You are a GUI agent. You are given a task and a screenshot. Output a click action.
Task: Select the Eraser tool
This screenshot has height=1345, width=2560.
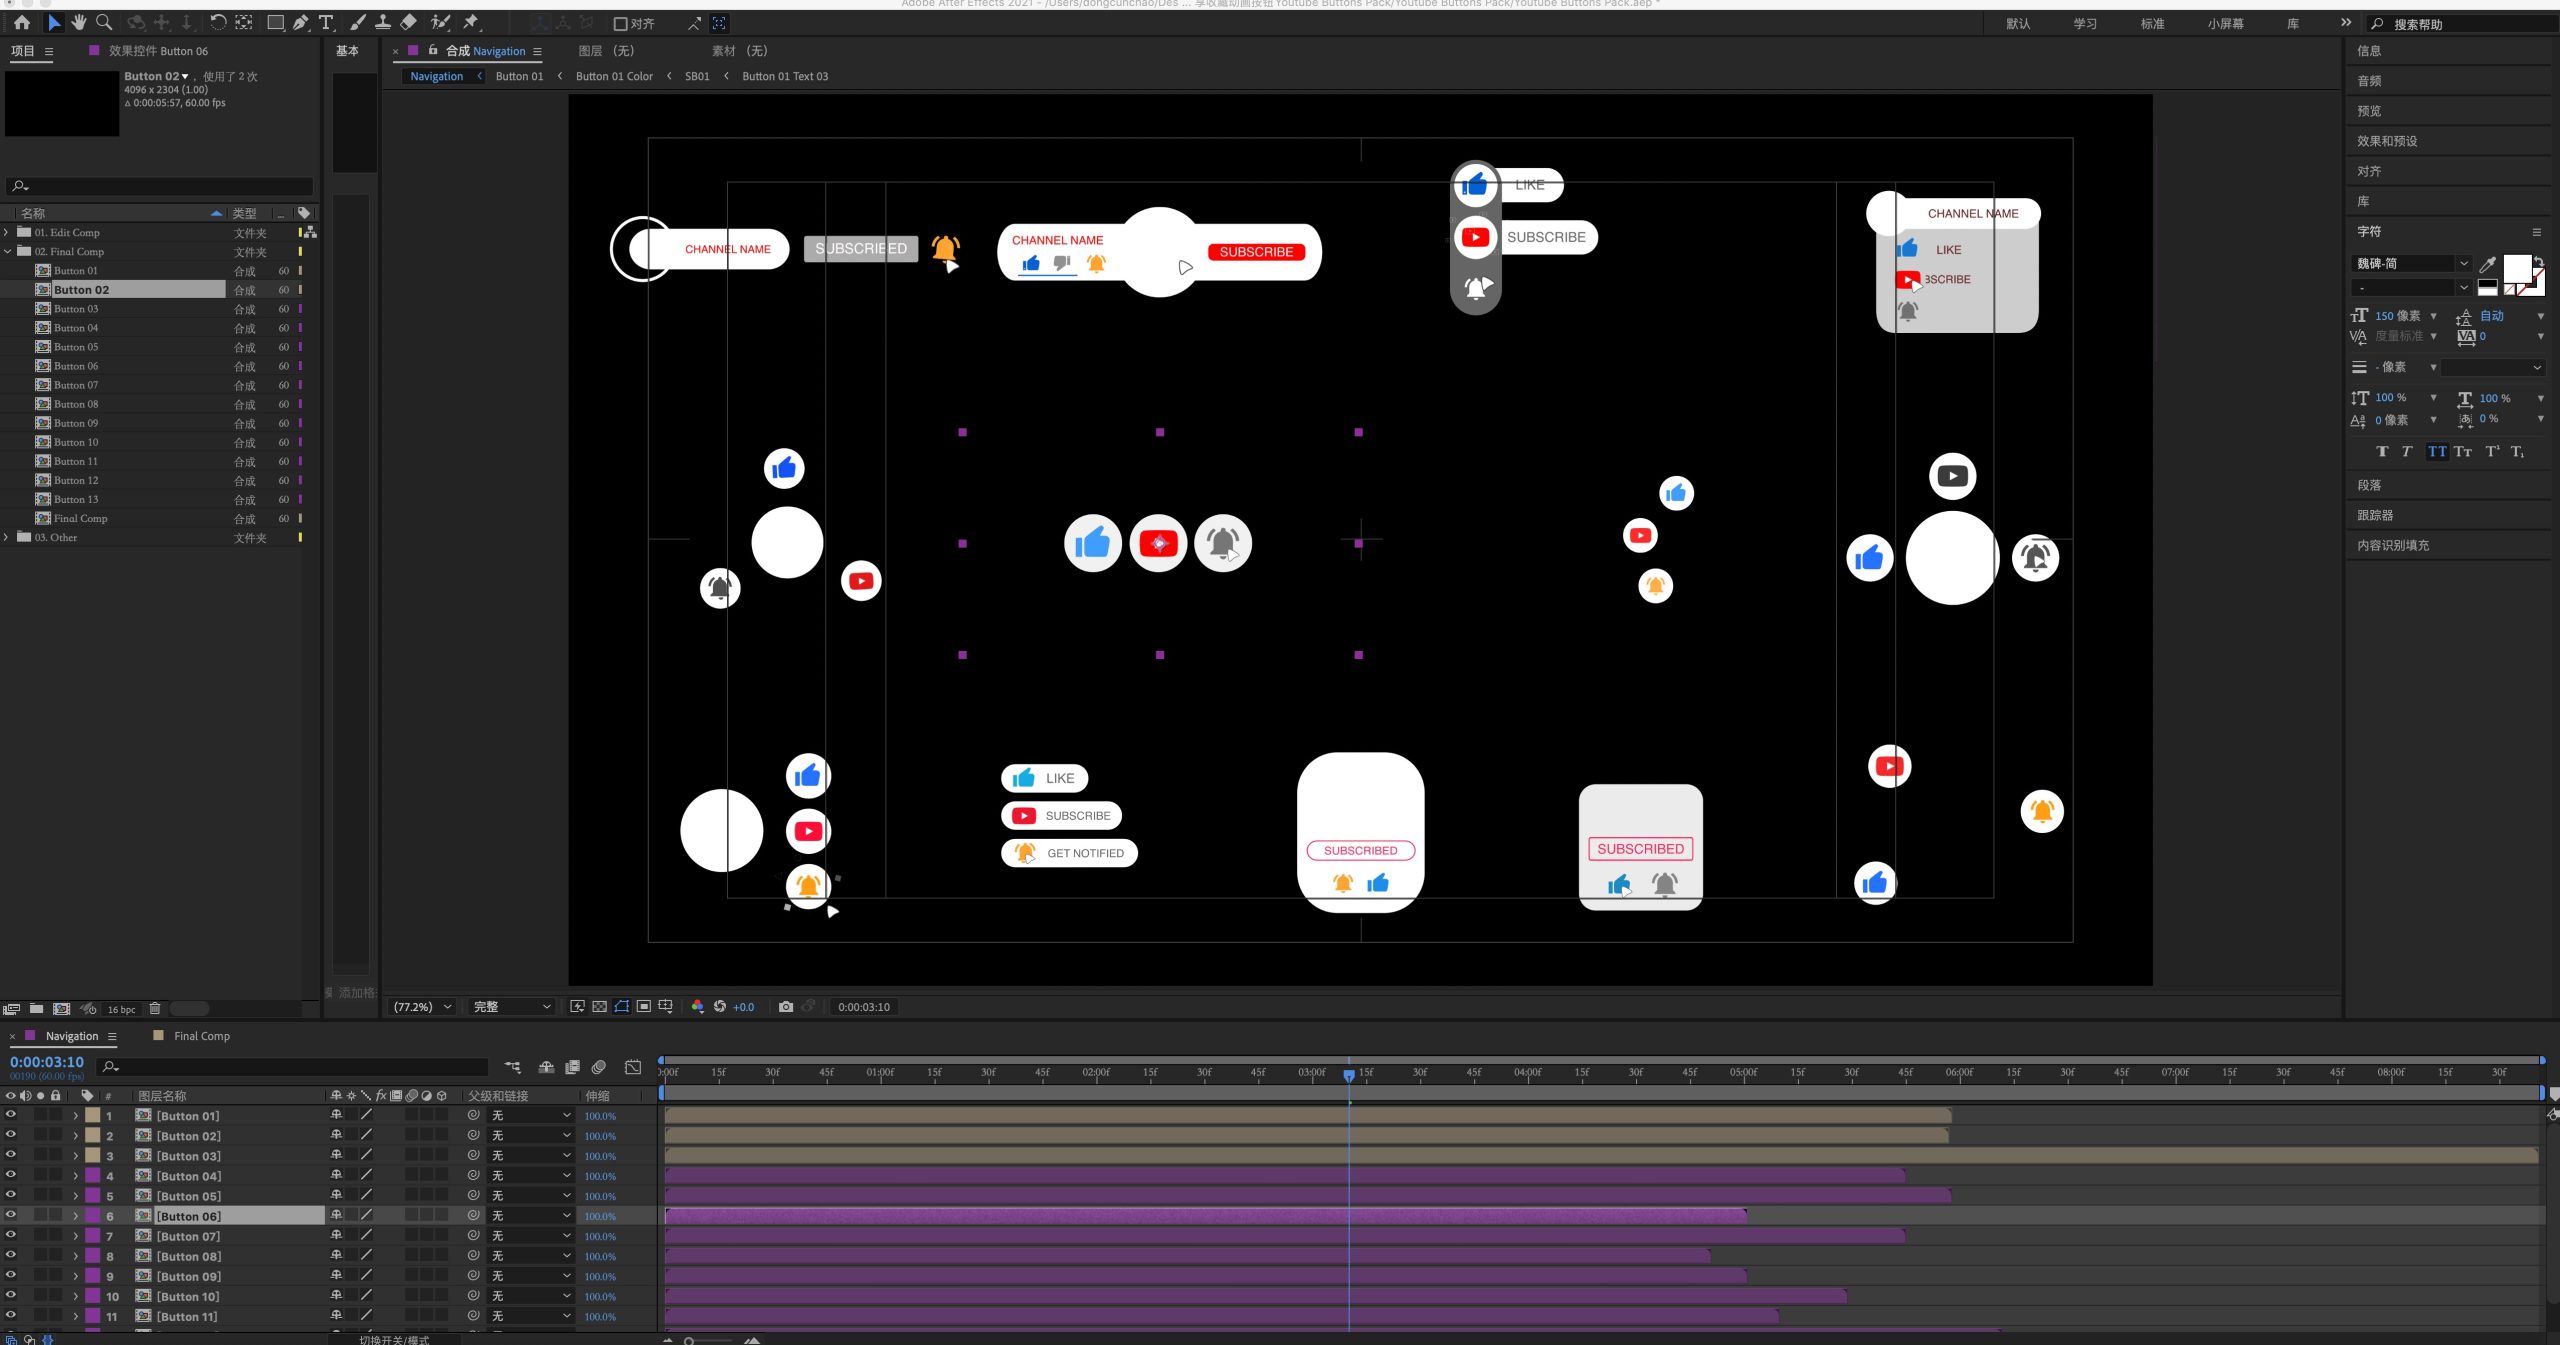tap(408, 22)
